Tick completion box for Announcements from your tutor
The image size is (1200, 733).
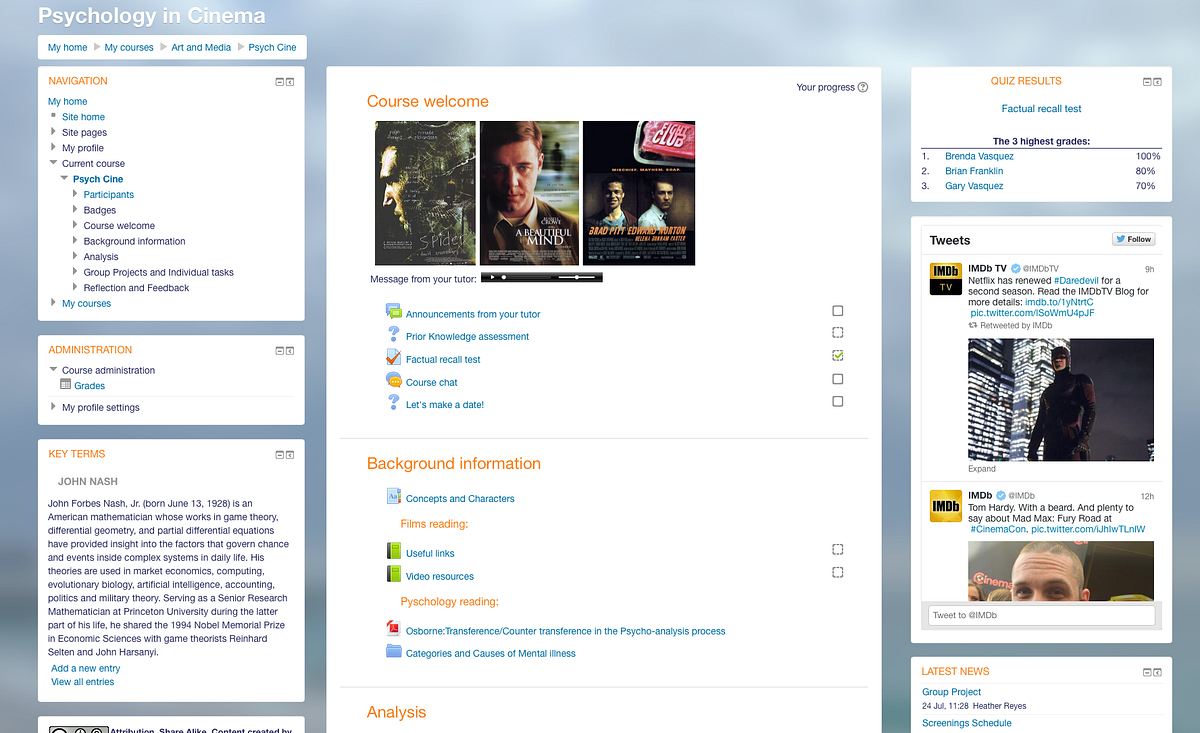pyautogui.click(x=838, y=311)
